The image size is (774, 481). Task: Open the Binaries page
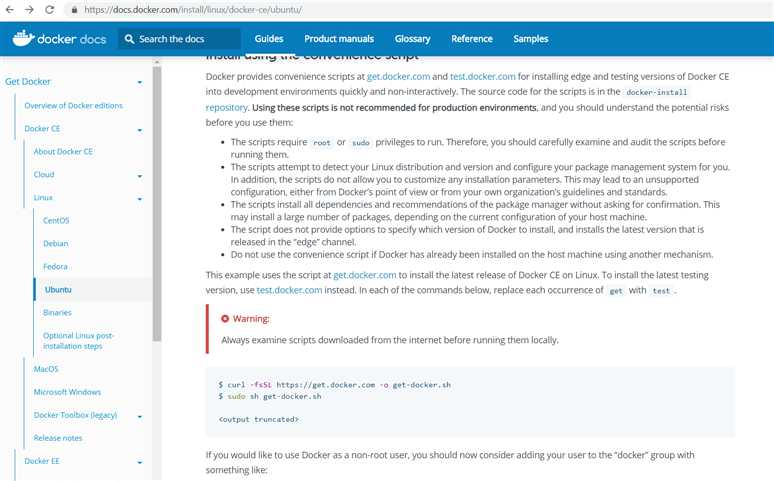pyautogui.click(x=57, y=312)
